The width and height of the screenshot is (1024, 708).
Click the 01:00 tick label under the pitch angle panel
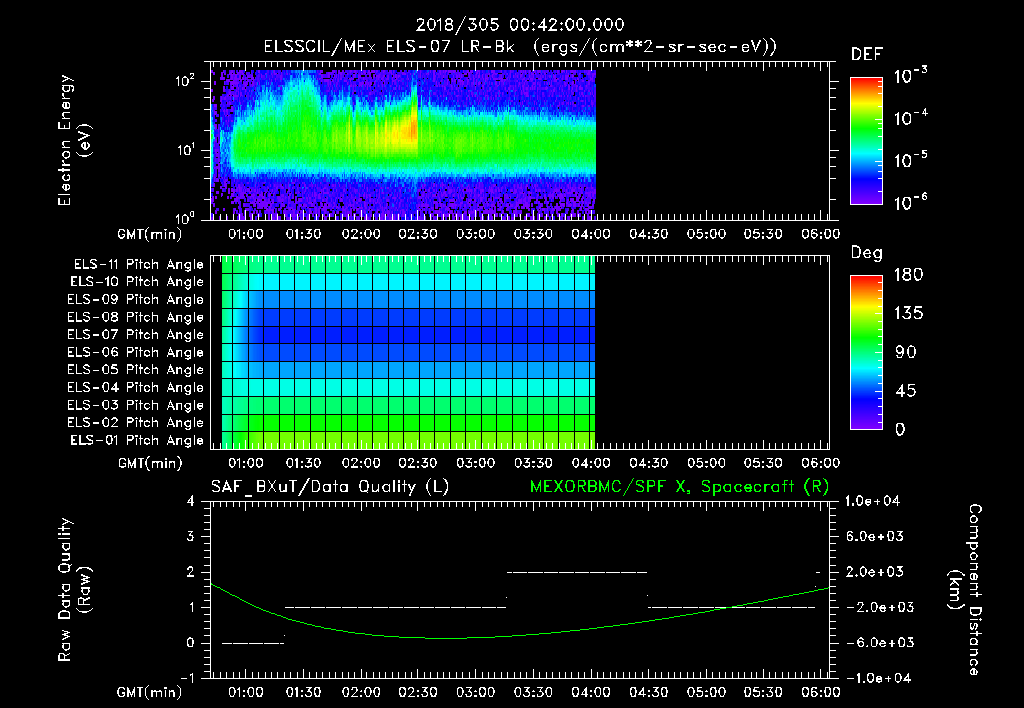(246, 463)
